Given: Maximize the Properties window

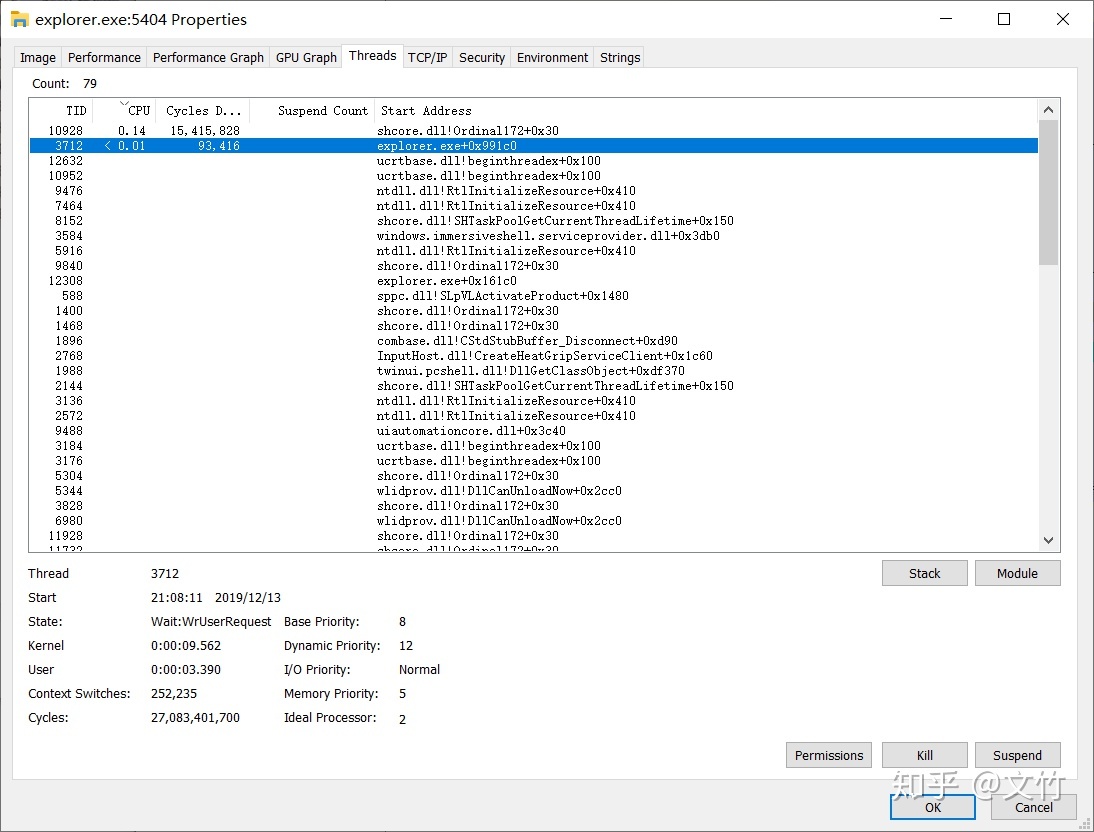Looking at the screenshot, I should [1004, 19].
